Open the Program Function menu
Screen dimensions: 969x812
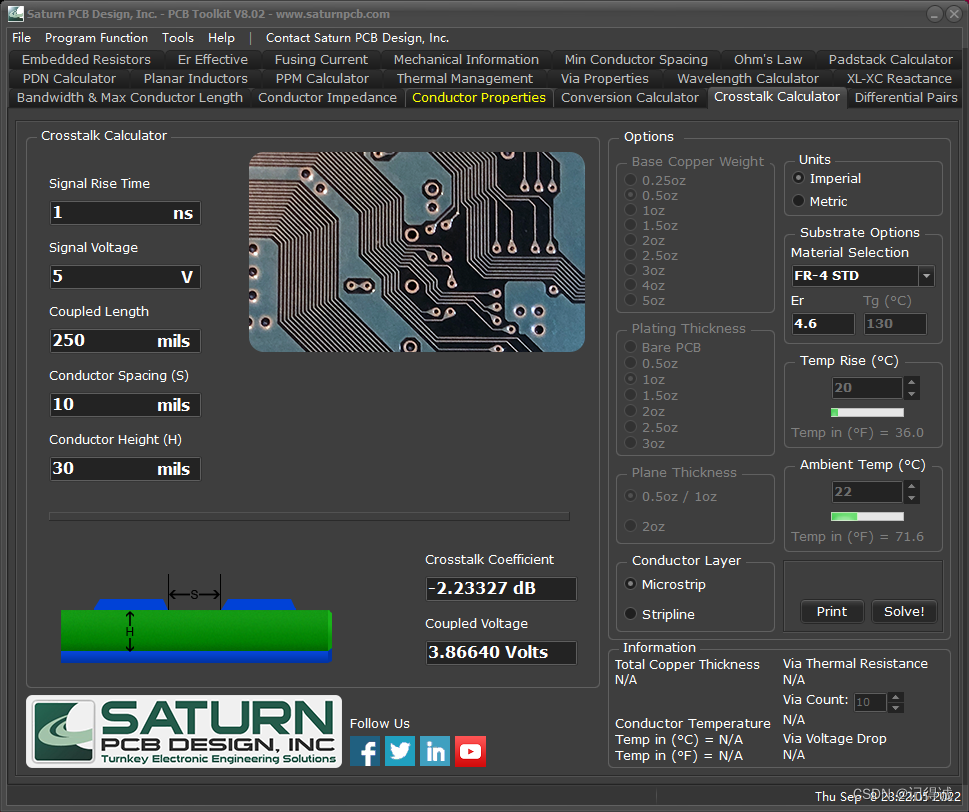coord(96,38)
